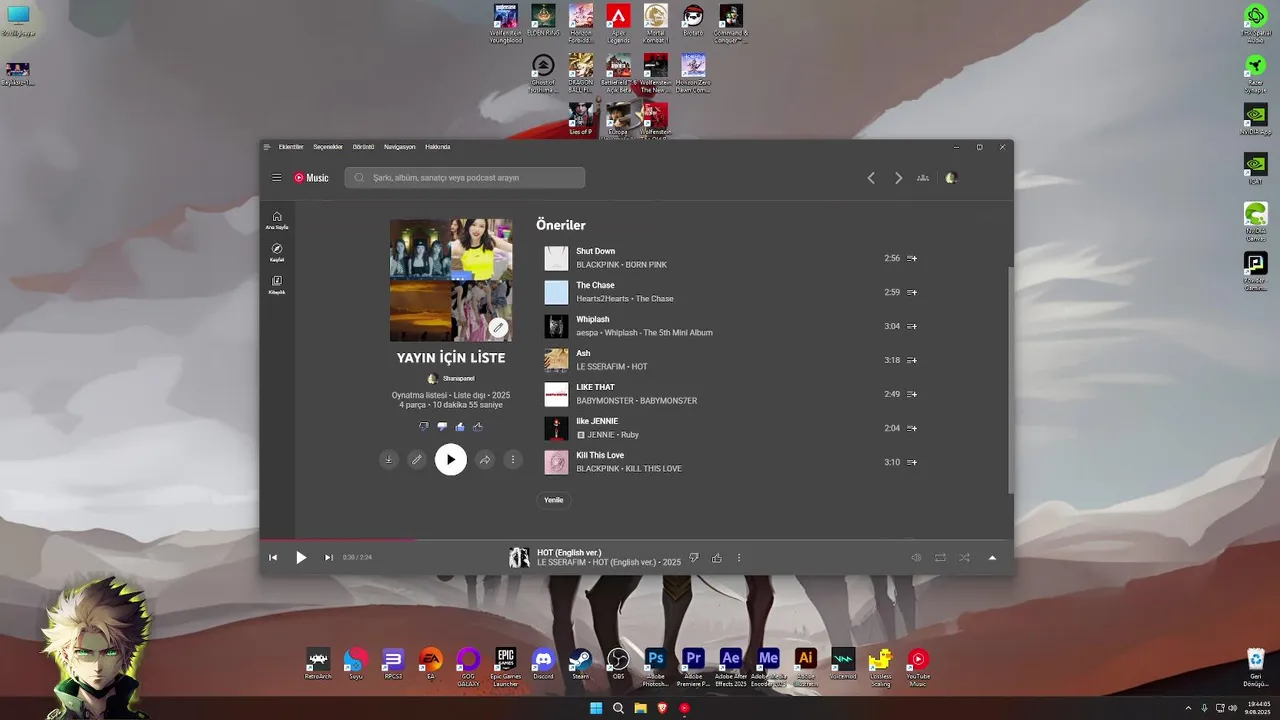Navigate back with the left arrow
The image size is (1280, 720).
click(871, 178)
